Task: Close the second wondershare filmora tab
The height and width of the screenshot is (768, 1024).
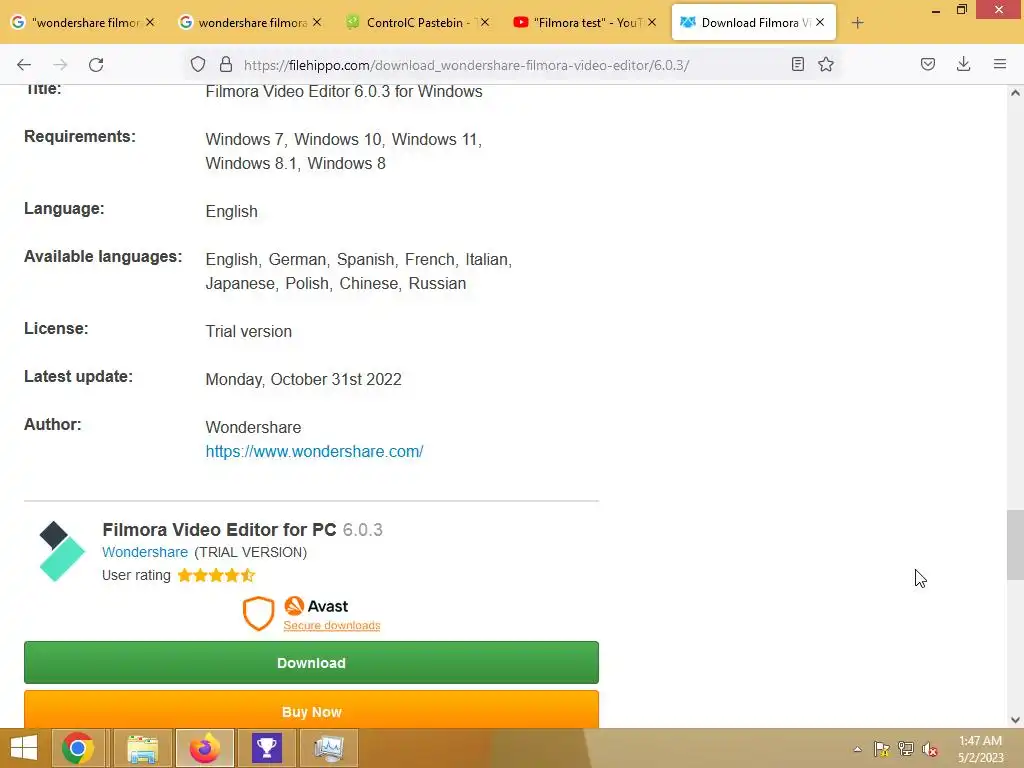Action: pos(317,22)
